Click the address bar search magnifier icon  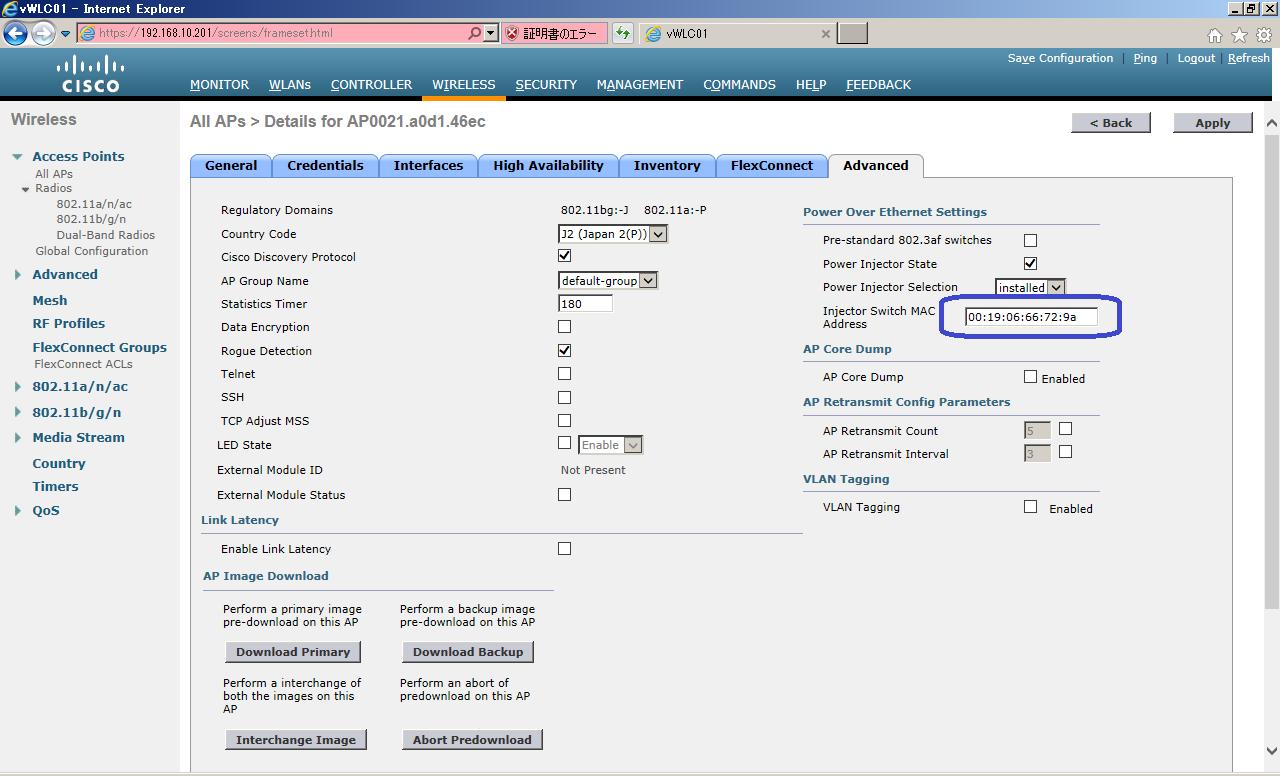click(x=474, y=33)
